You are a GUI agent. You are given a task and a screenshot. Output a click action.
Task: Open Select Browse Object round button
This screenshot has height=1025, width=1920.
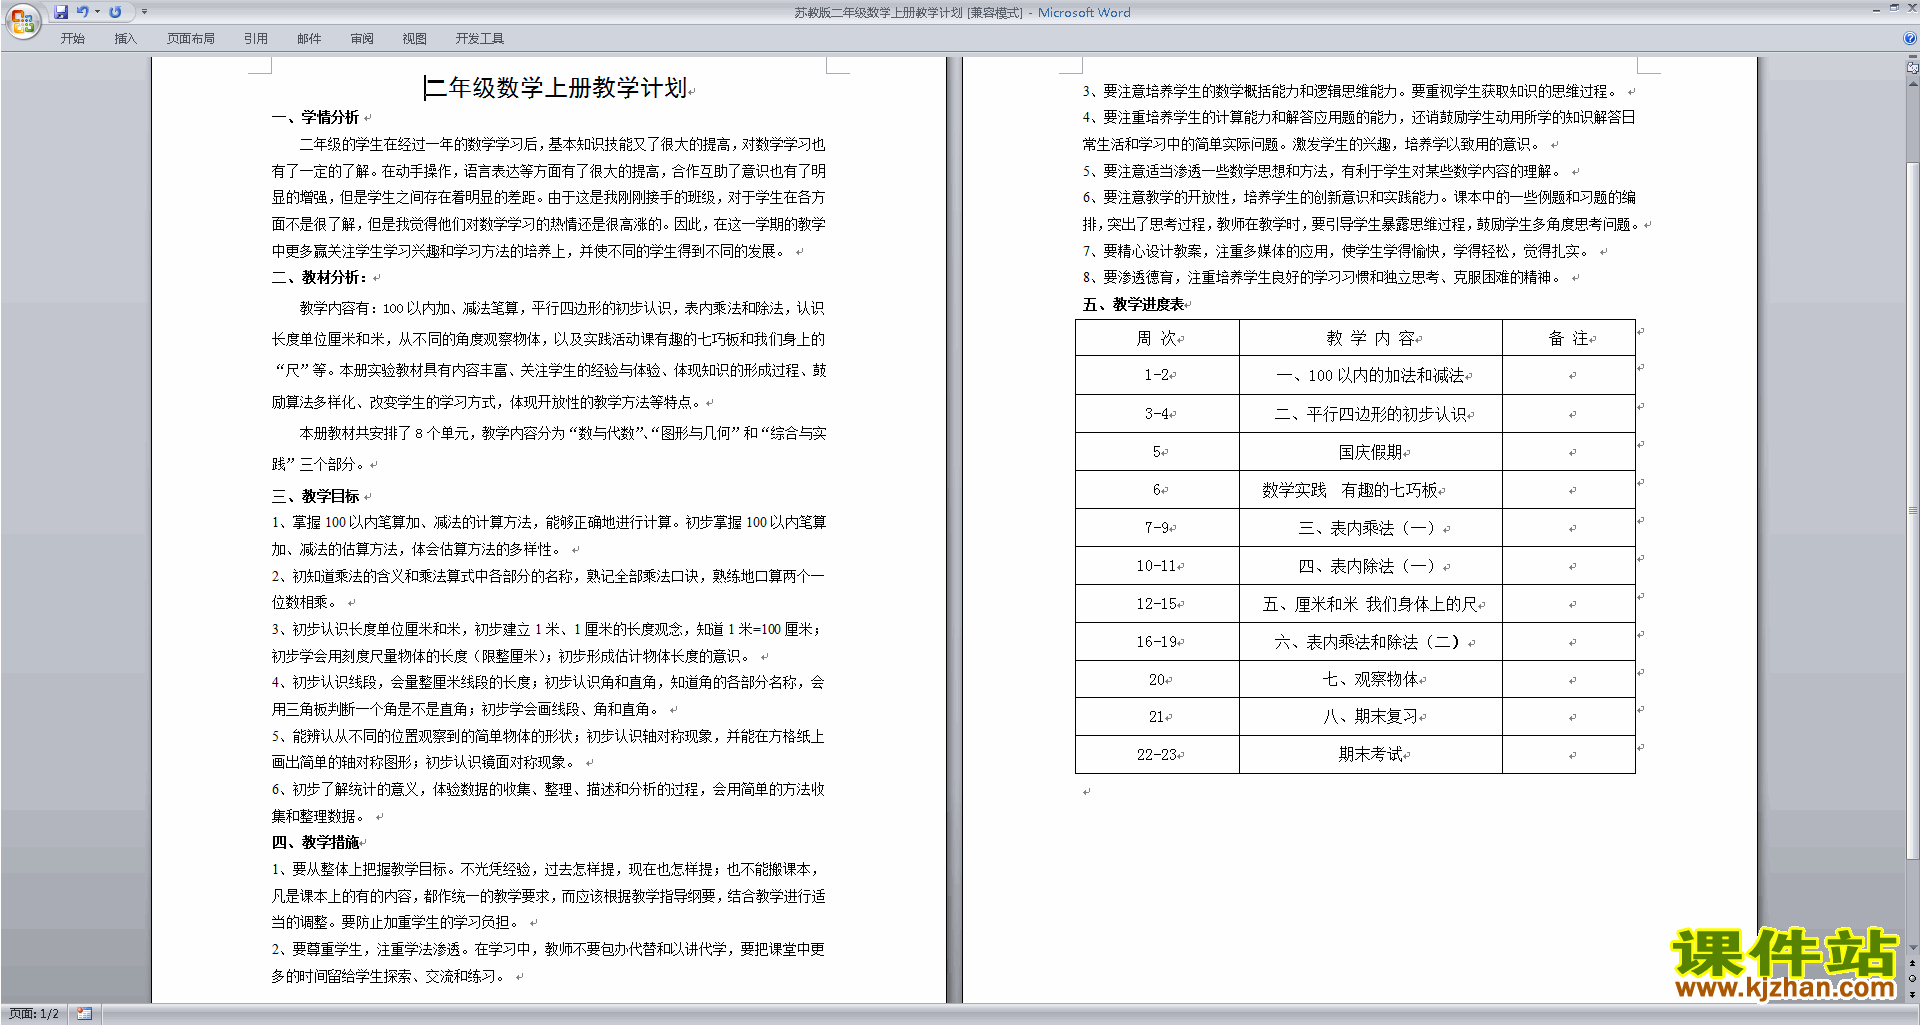tap(1912, 979)
